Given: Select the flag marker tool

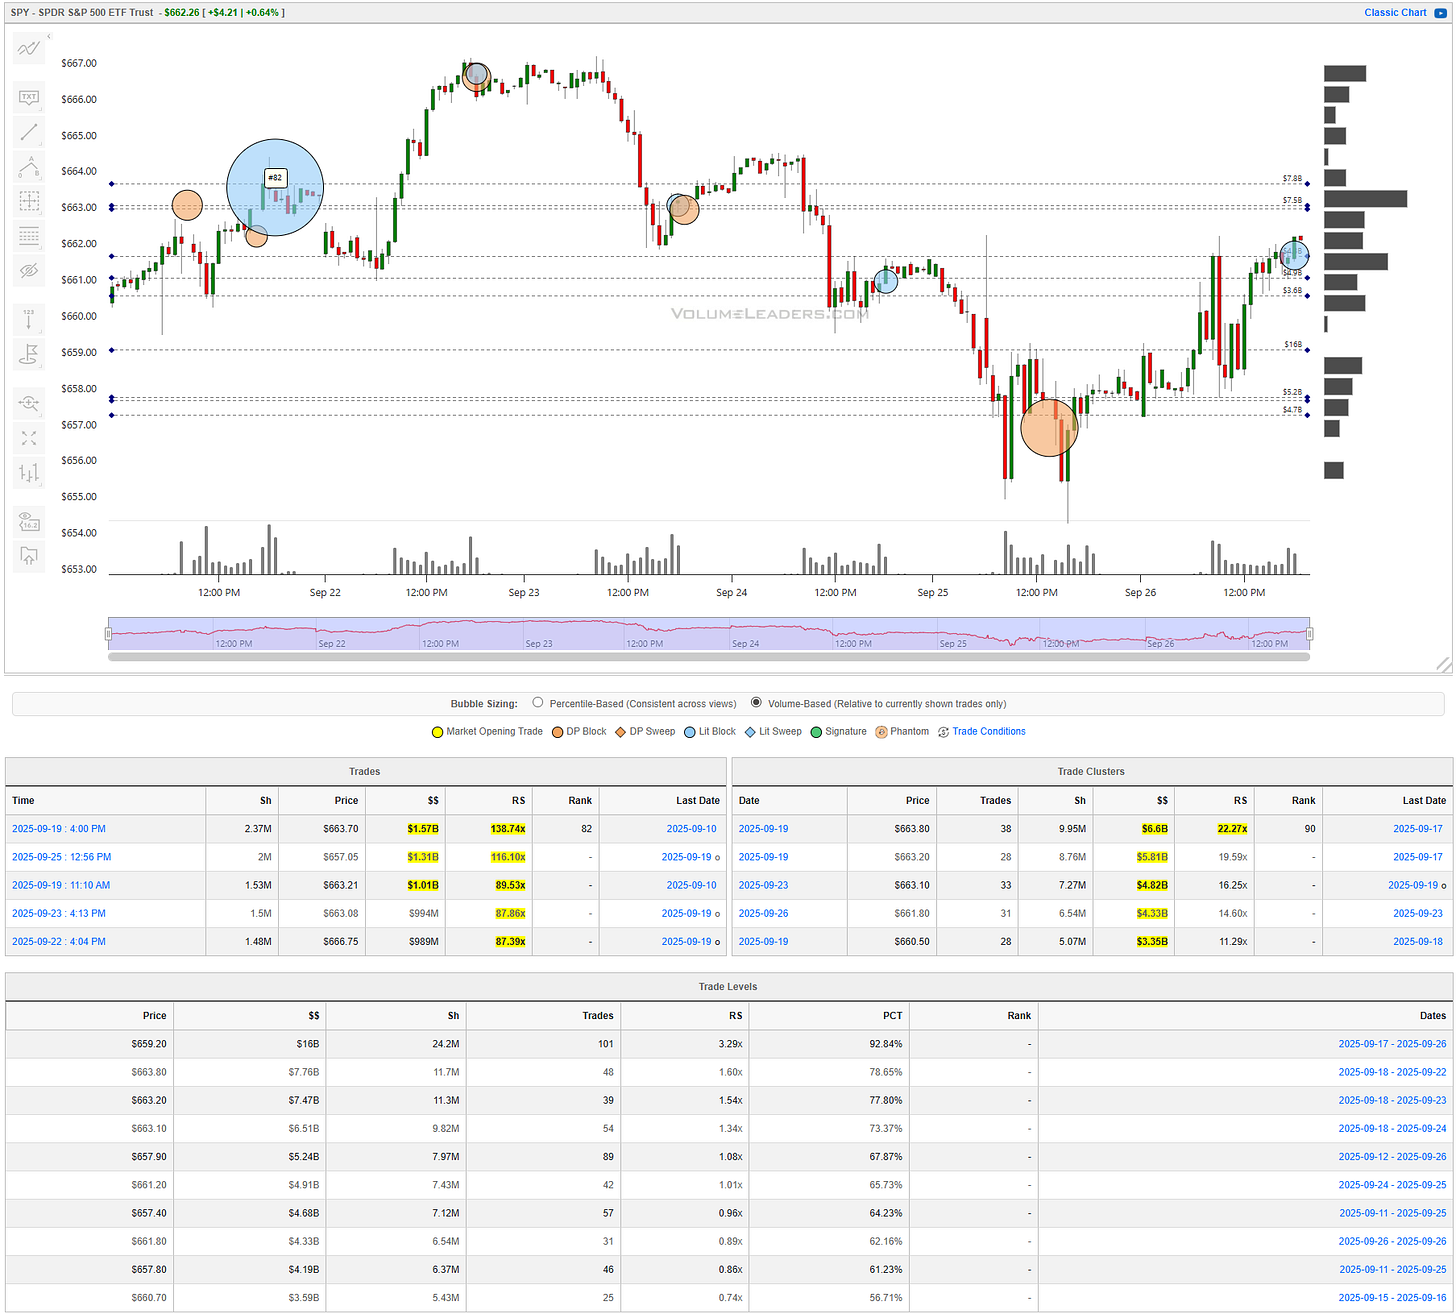Looking at the screenshot, I should (x=29, y=354).
